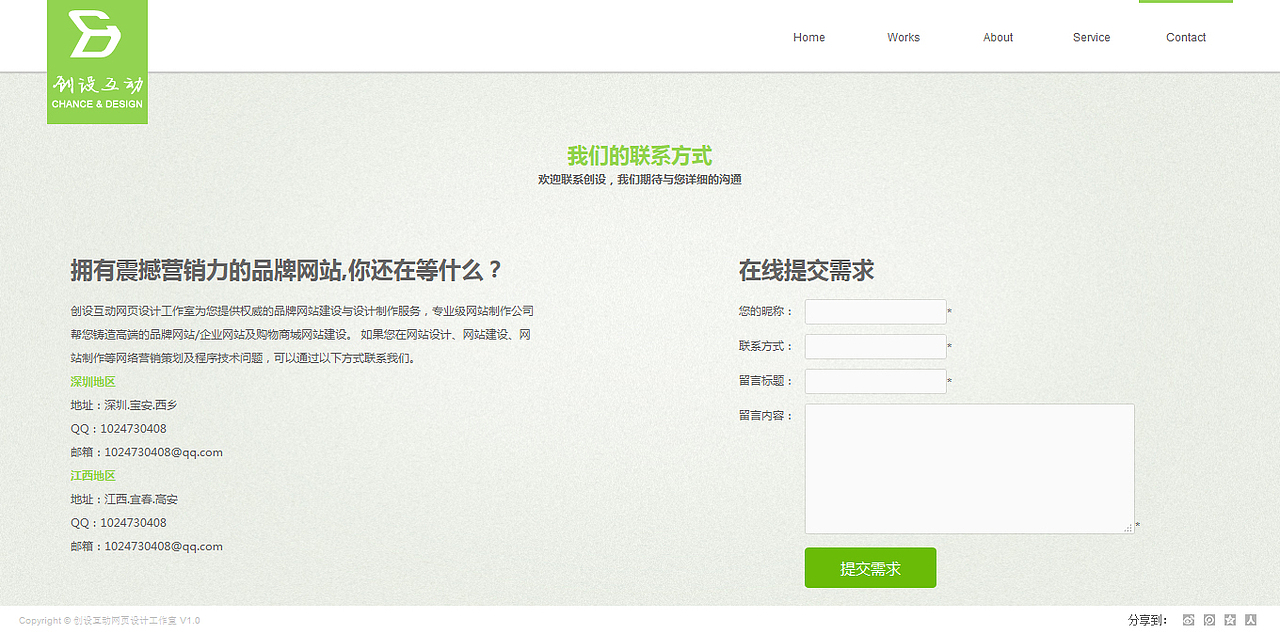
Task: Click the textarea resize grip corner
Action: click(1128, 528)
